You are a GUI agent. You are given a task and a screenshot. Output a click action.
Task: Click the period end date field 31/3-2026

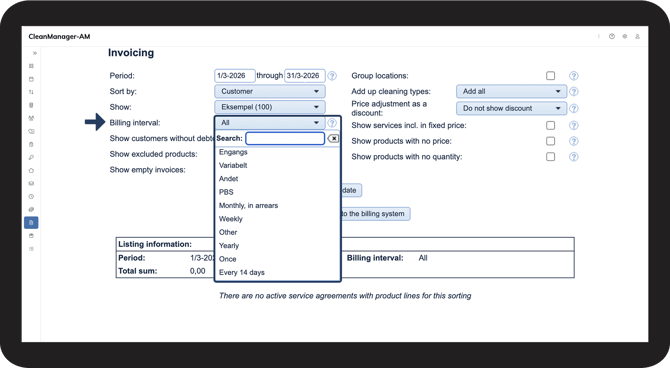click(305, 76)
